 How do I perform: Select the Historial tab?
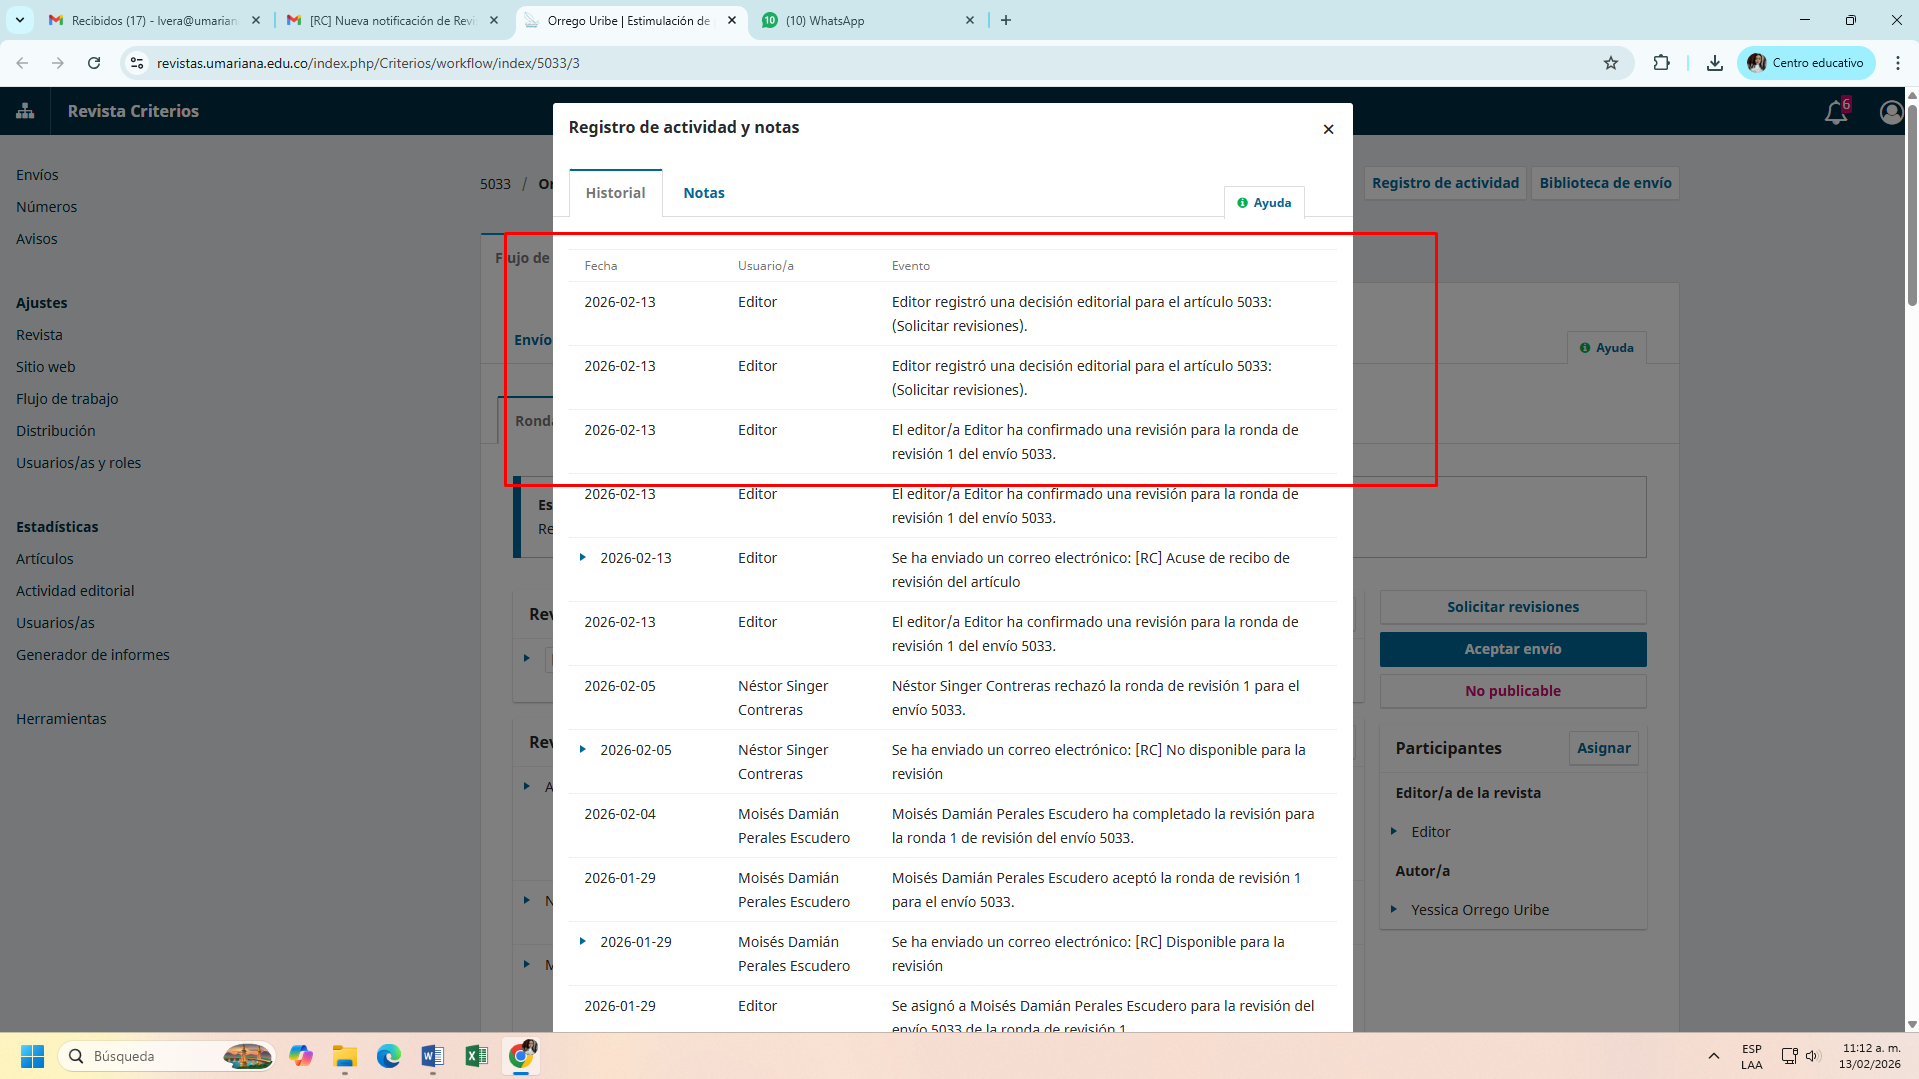(615, 193)
